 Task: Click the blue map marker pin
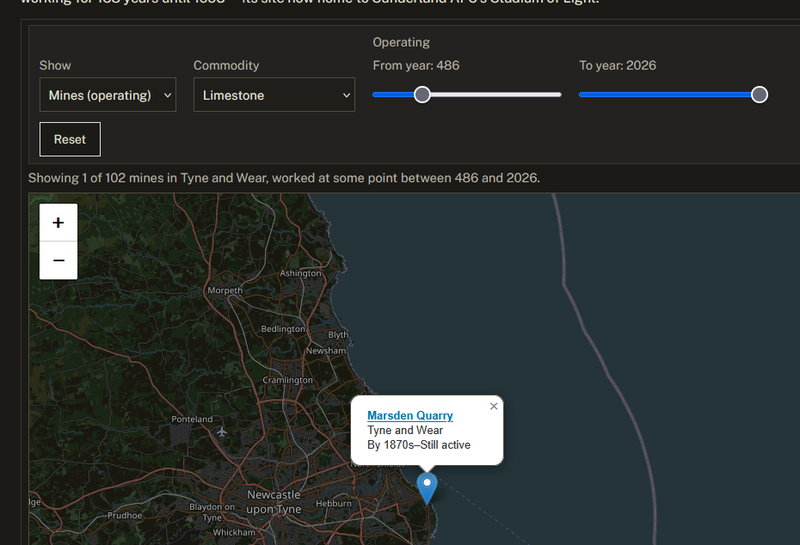tap(427, 488)
